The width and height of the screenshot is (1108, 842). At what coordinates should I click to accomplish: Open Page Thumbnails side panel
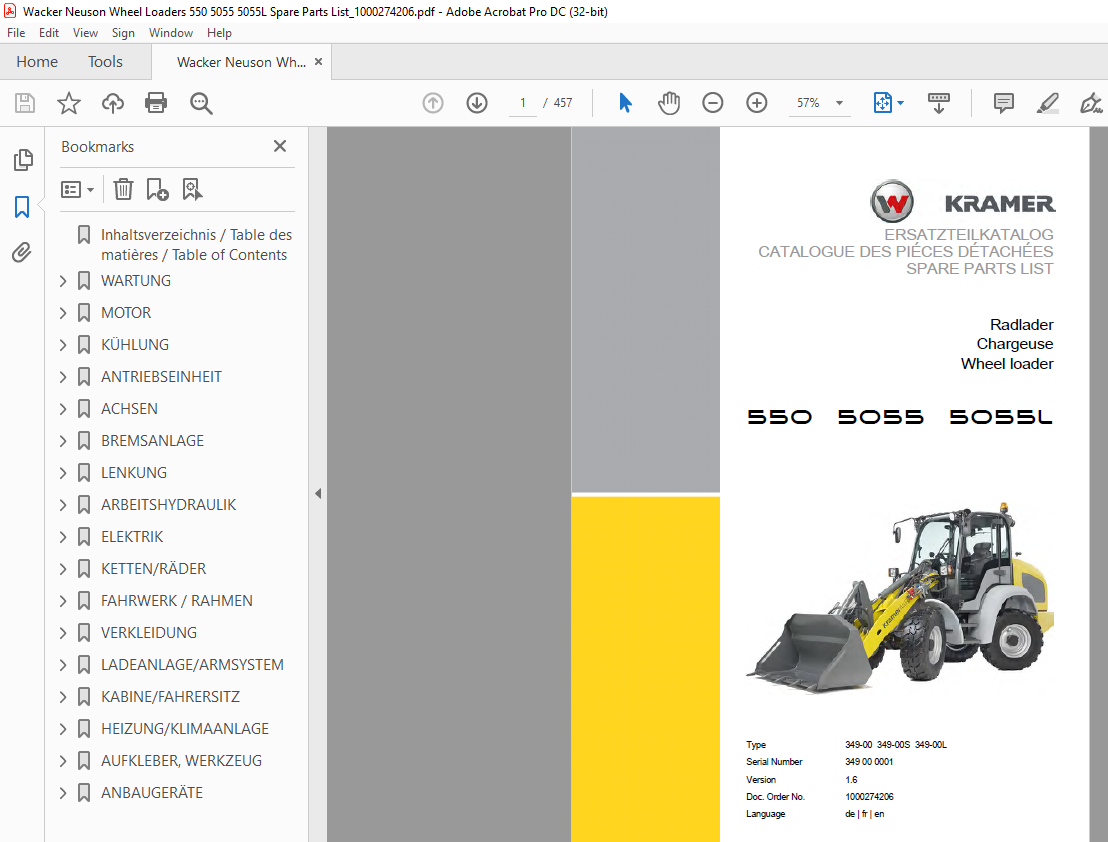23,160
